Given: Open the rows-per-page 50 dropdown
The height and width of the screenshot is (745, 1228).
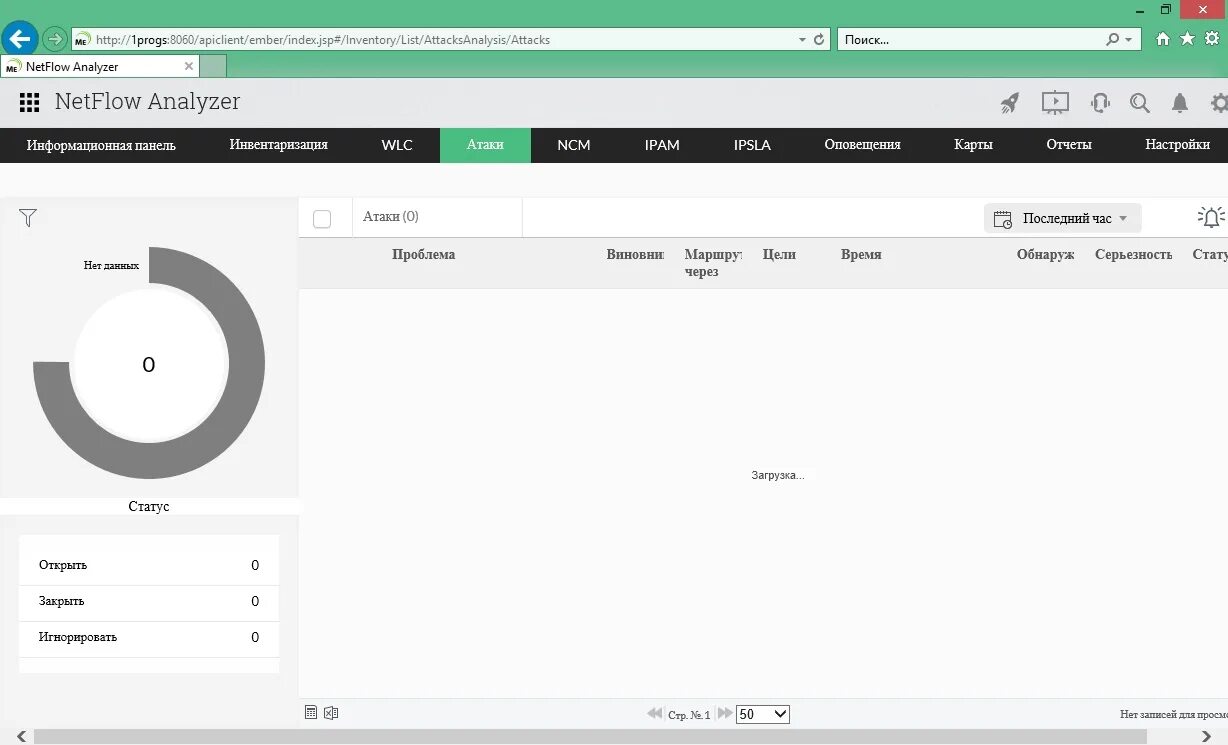Looking at the screenshot, I should 763,714.
